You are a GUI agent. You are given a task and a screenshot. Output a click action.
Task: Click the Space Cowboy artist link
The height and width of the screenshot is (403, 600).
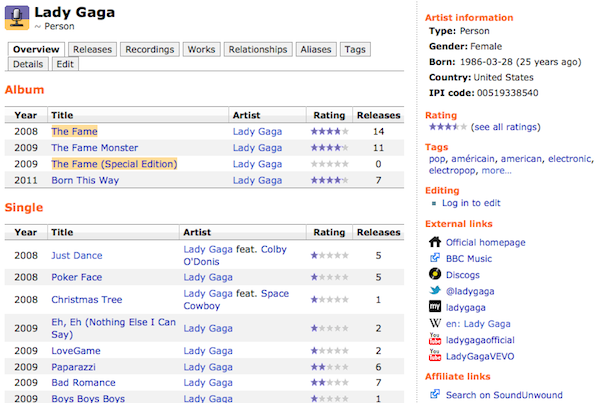click(x=236, y=300)
